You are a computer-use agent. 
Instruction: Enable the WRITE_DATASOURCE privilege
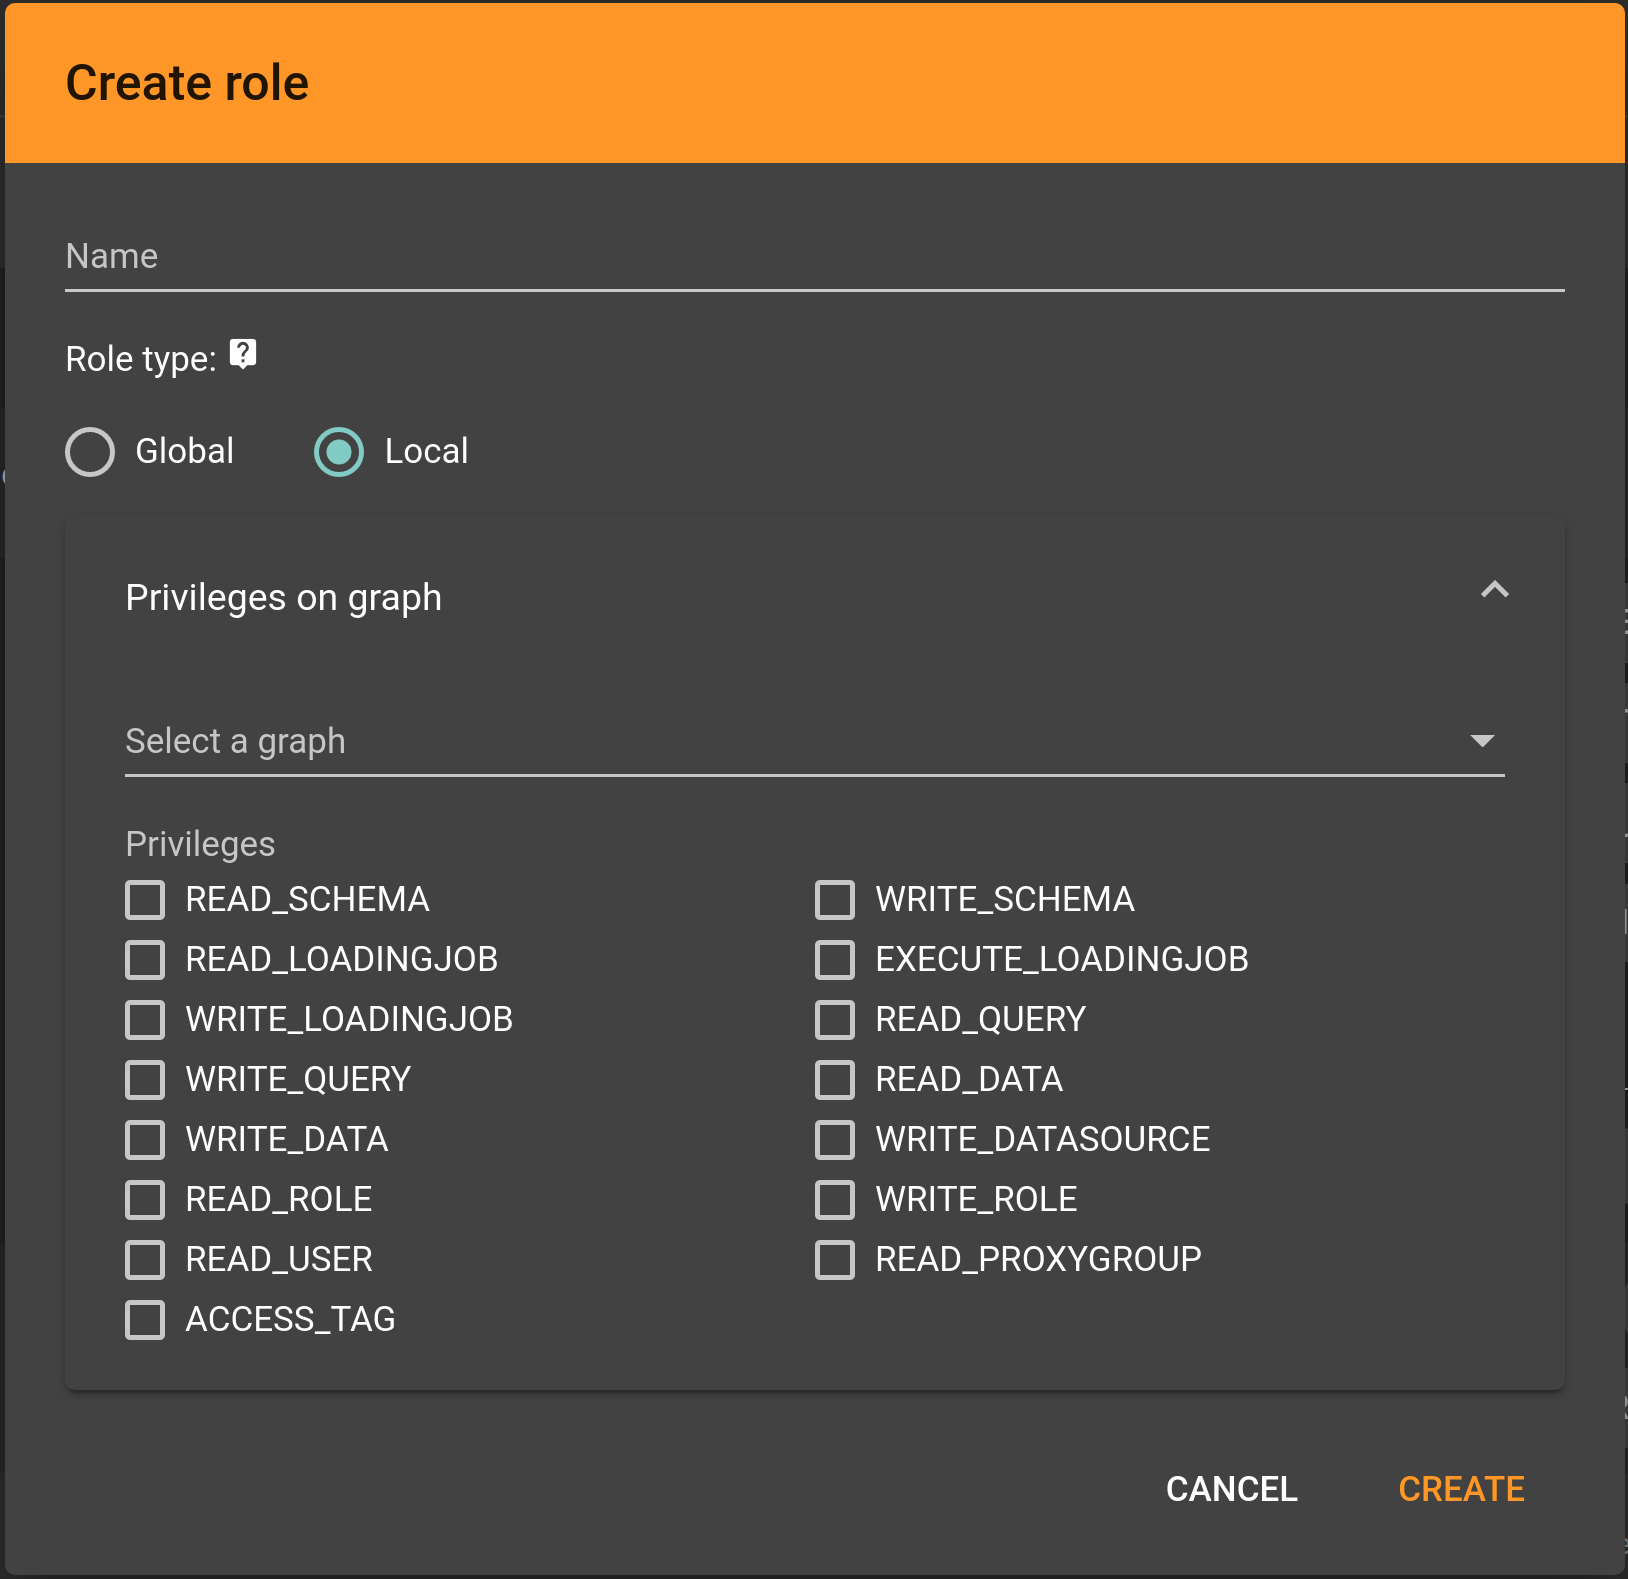tap(836, 1139)
